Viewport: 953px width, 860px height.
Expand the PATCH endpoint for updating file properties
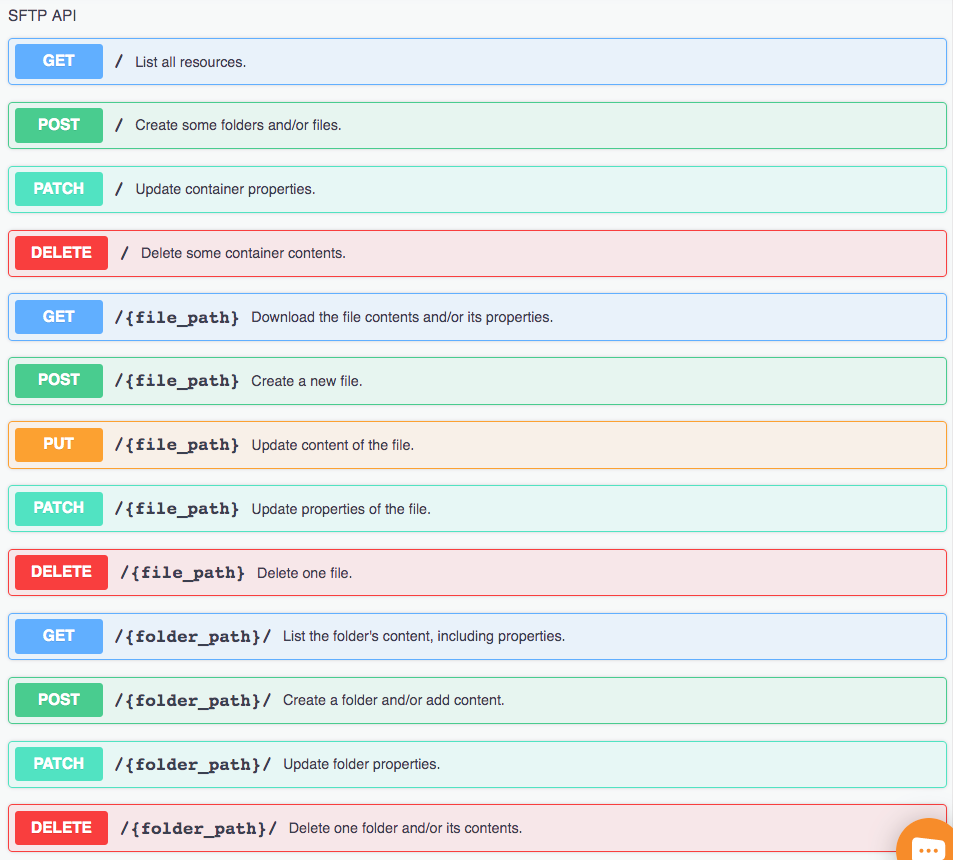click(500, 508)
